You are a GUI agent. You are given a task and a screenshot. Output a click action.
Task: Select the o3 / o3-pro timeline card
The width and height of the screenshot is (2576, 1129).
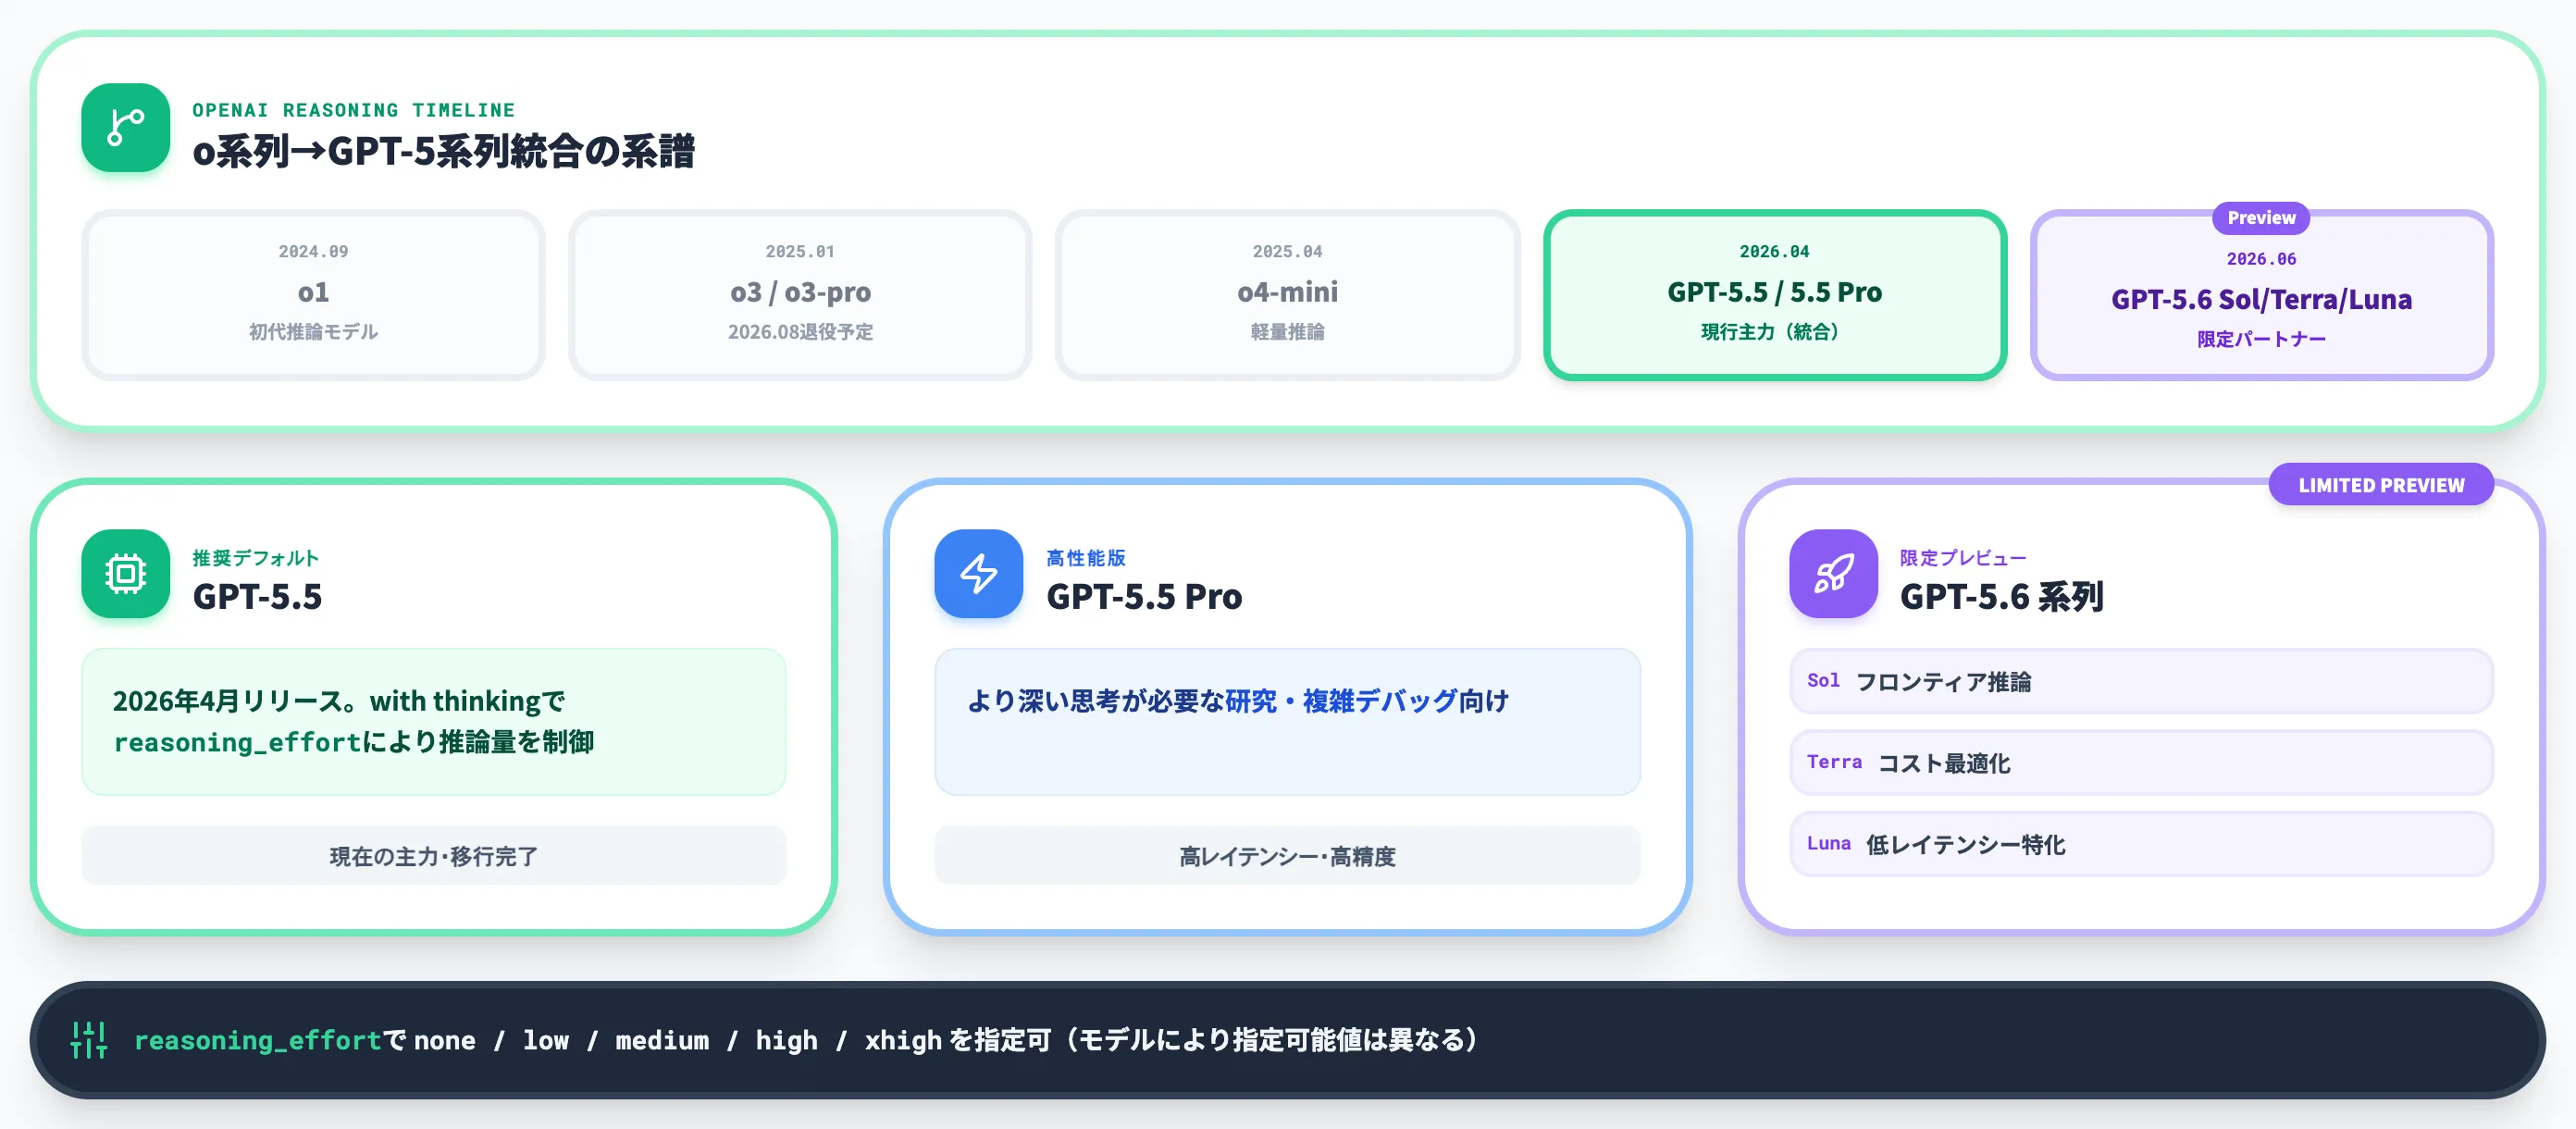coord(800,295)
